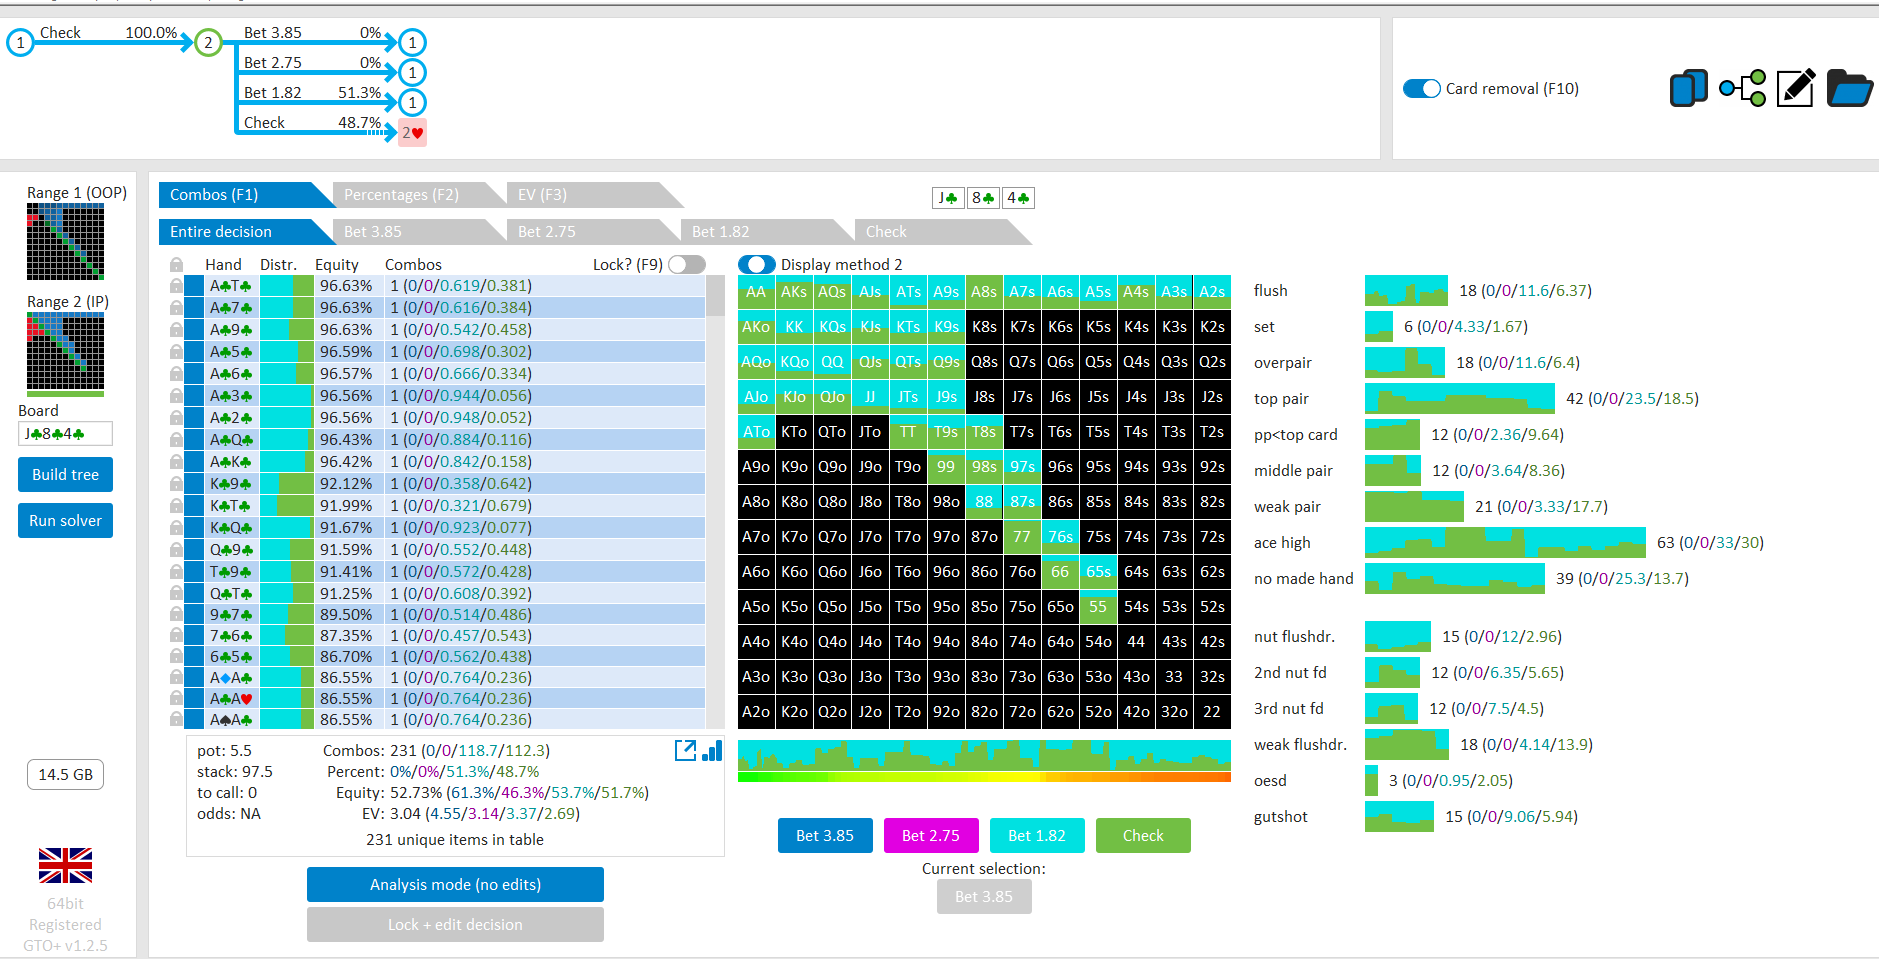The height and width of the screenshot is (959, 1879).
Task: Click the flush category bar
Action: click(x=1406, y=291)
